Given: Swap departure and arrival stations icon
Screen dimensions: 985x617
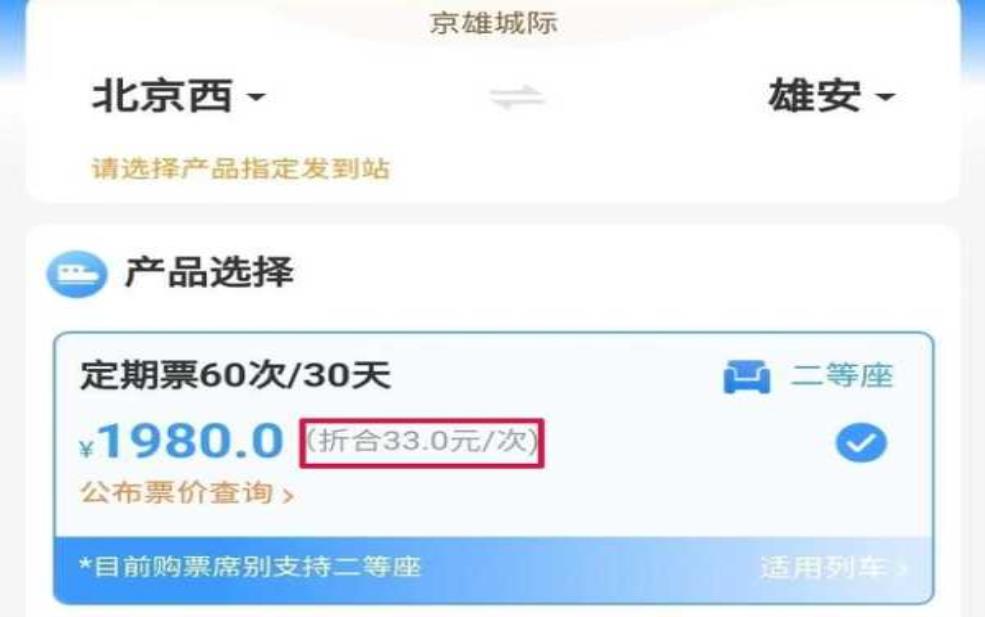Looking at the screenshot, I should pos(517,97).
